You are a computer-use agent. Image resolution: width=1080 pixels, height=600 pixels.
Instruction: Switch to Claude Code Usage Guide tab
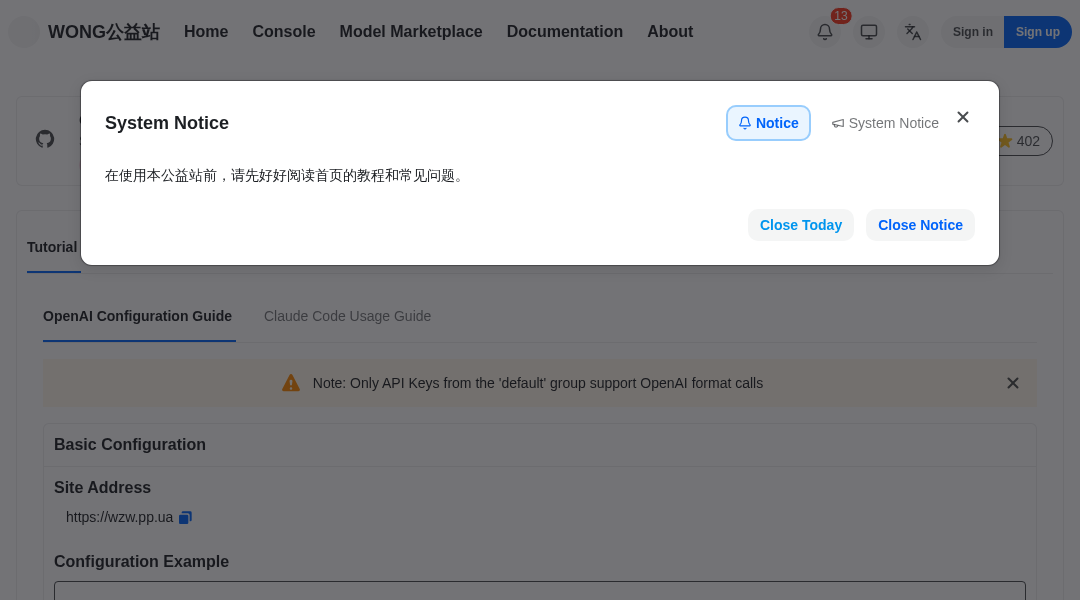(x=347, y=316)
